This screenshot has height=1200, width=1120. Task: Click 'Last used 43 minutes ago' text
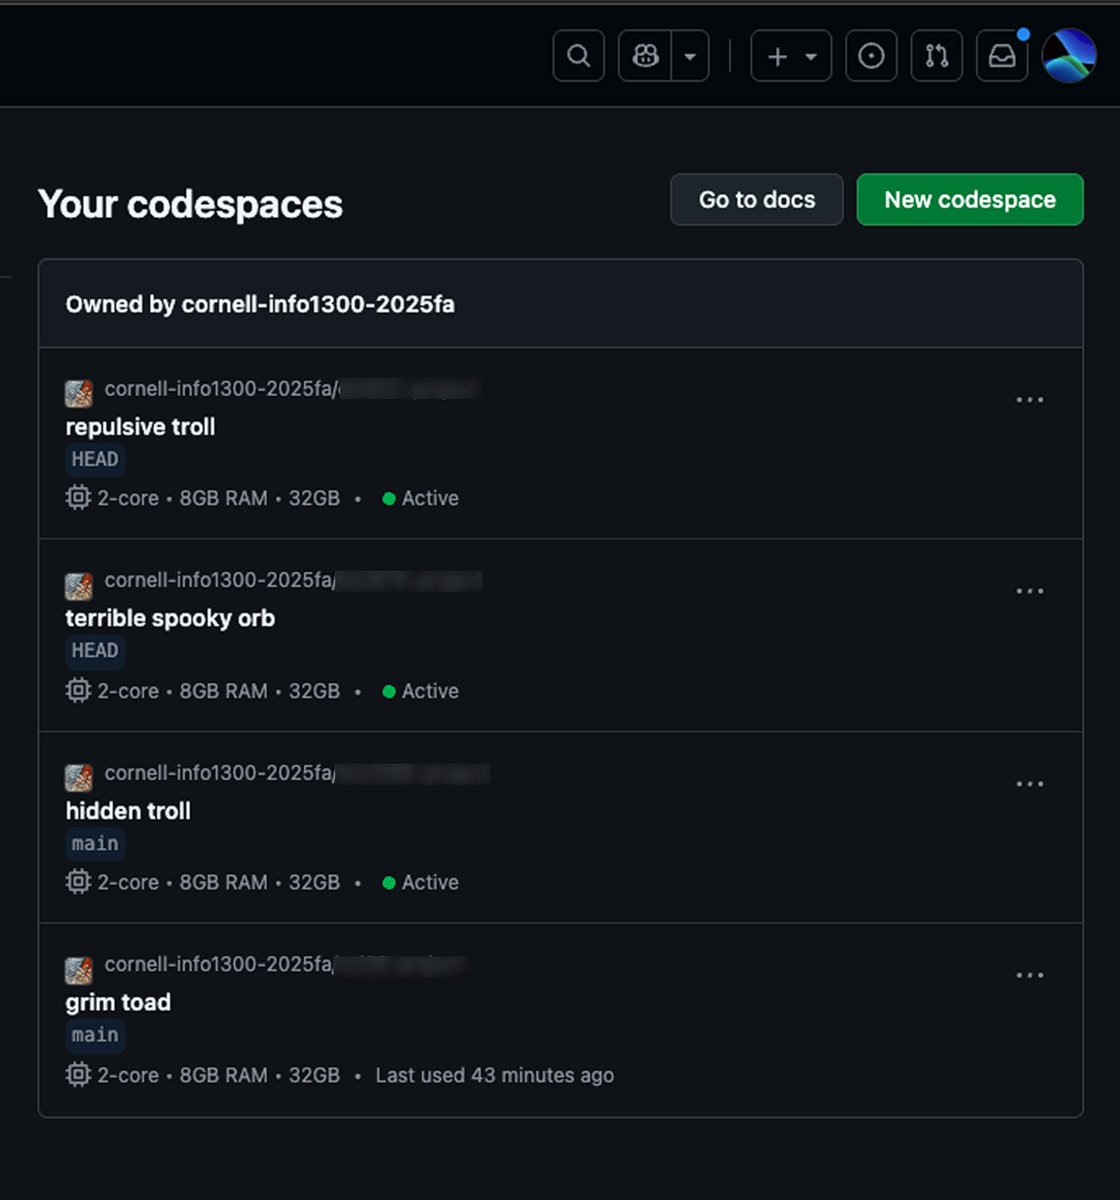coord(495,1075)
